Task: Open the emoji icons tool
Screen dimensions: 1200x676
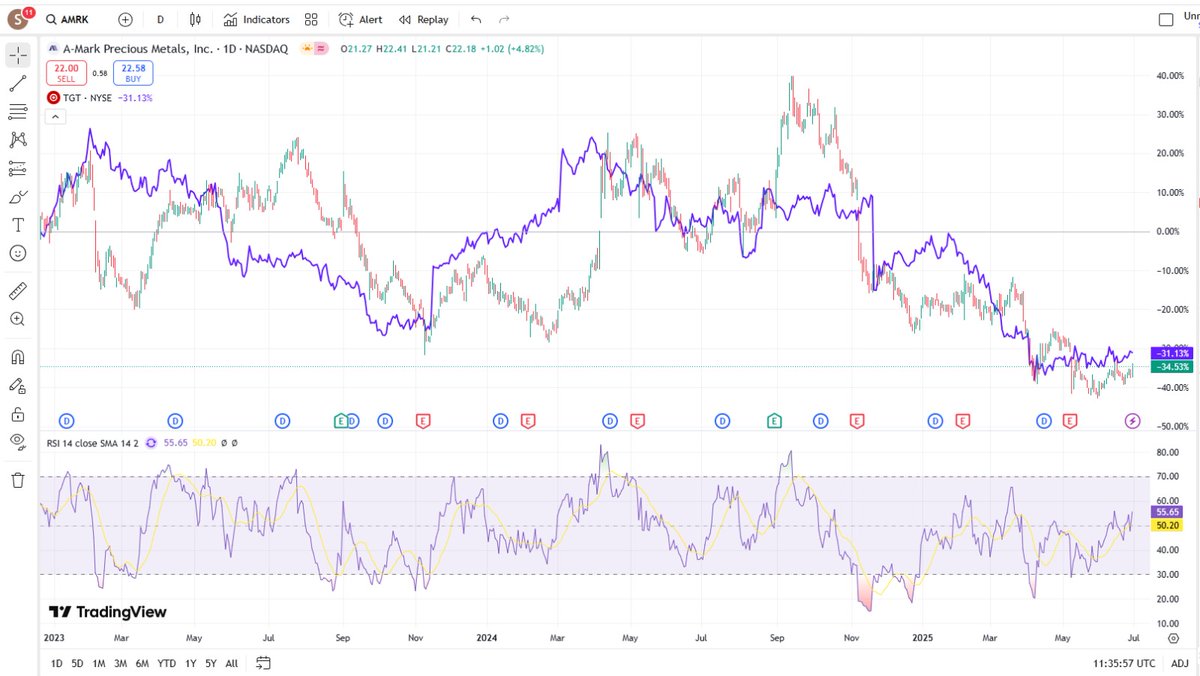Action: click(x=18, y=254)
